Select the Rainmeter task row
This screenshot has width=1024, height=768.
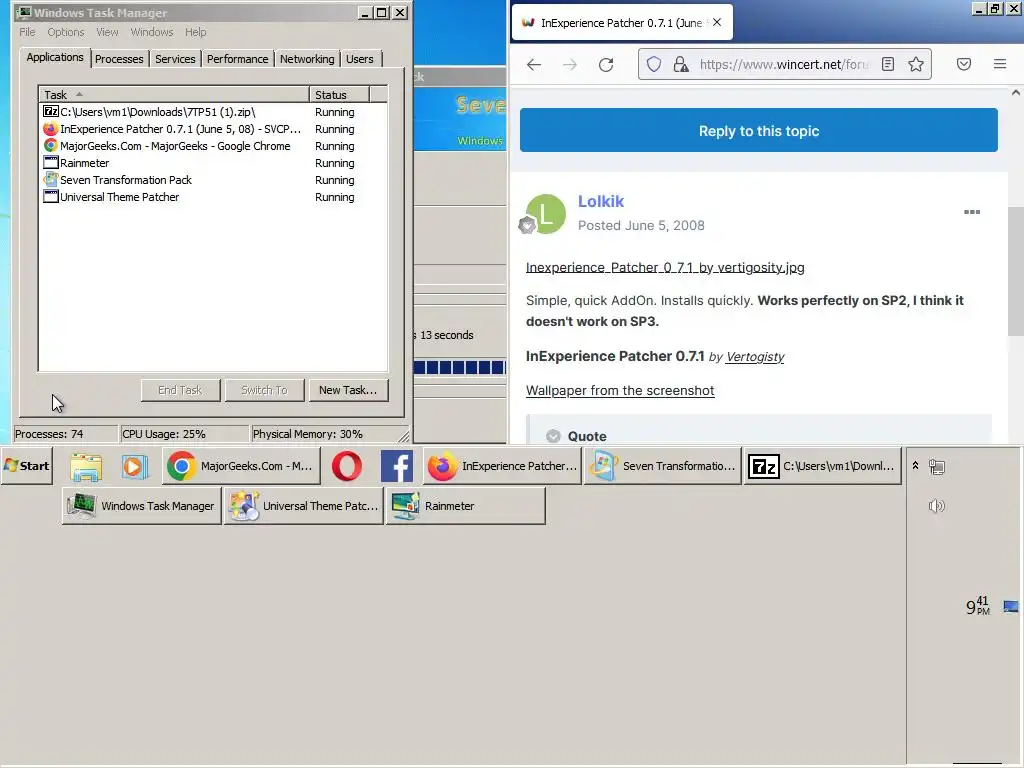(x=212, y=163)
